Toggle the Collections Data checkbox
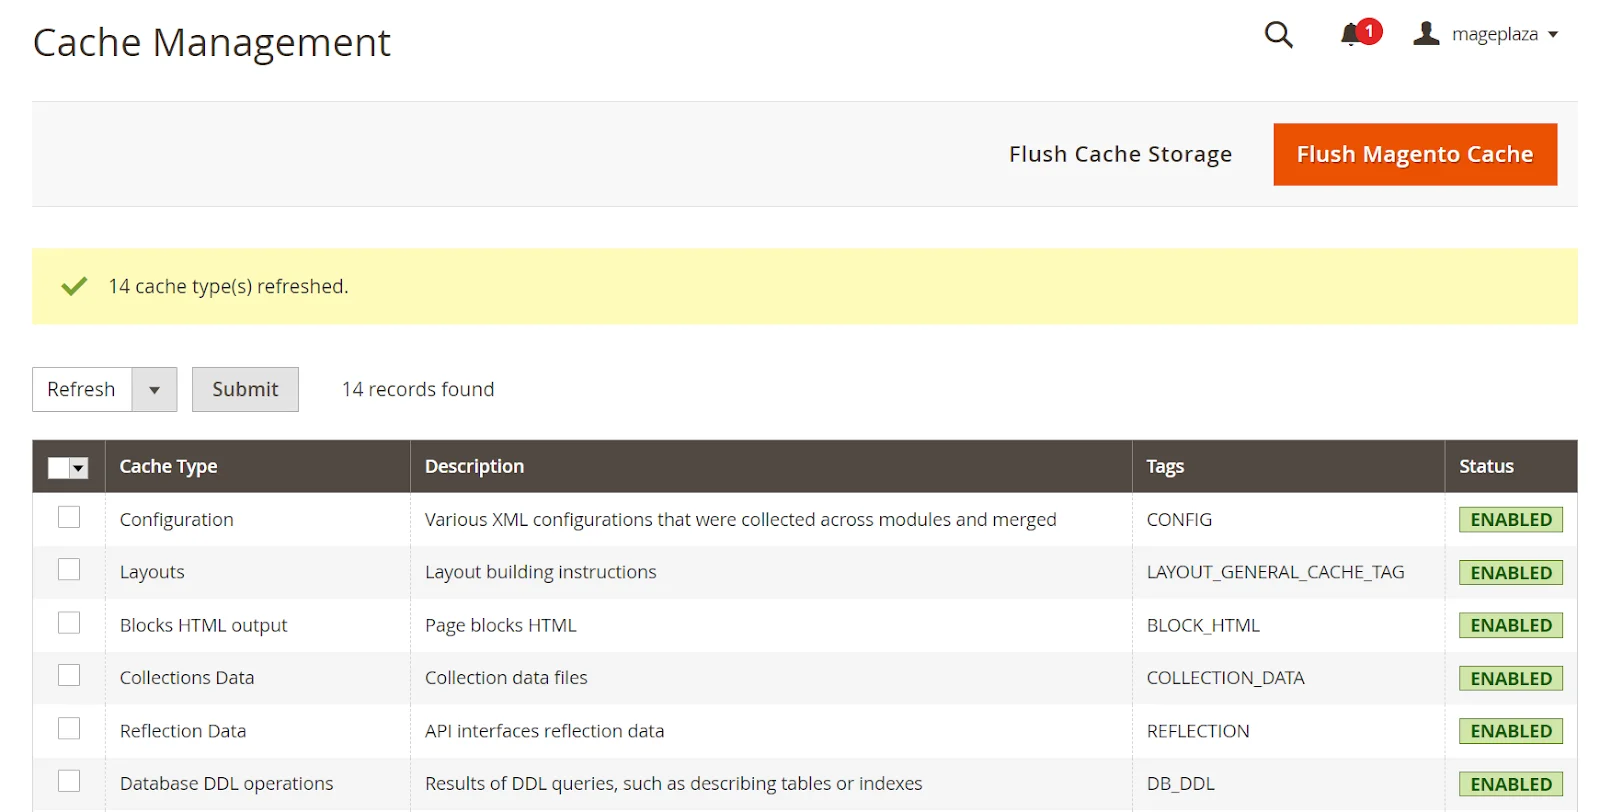Viewport: 1600px width, 812px height. tap(69, 676)
